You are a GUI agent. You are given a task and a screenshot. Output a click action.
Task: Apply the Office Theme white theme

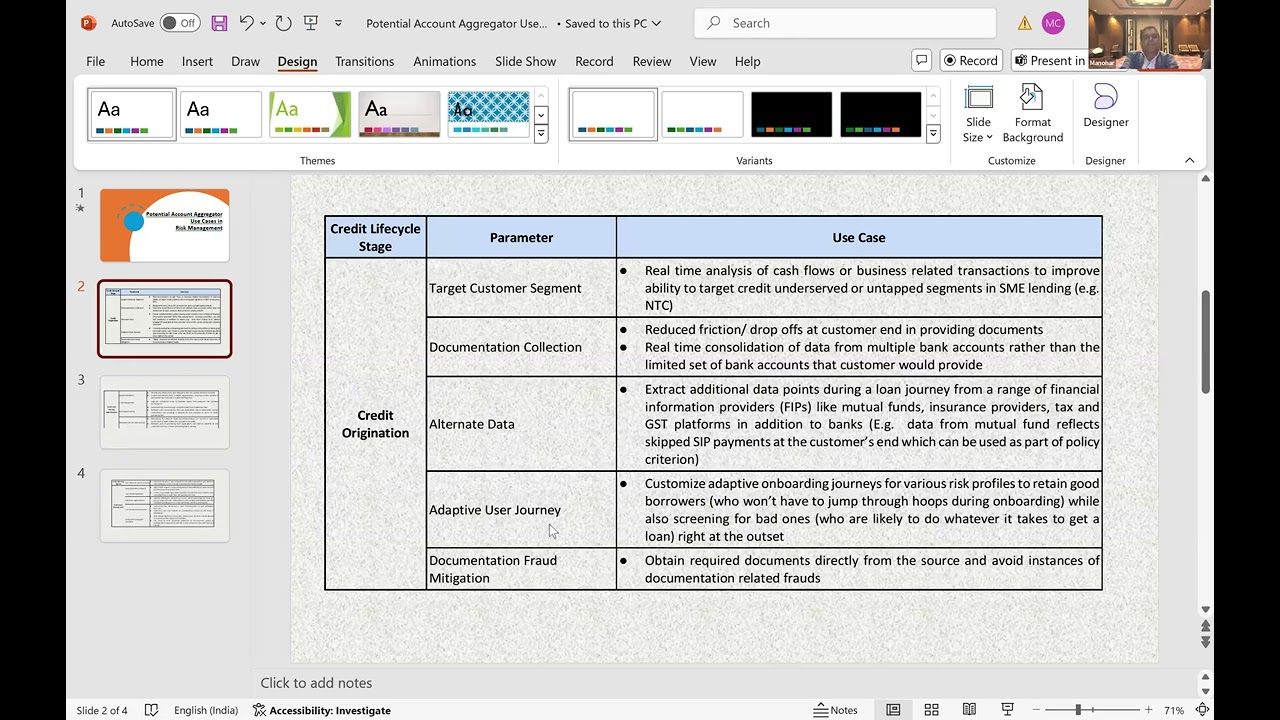pyautogui.click(x=132, y=114)
